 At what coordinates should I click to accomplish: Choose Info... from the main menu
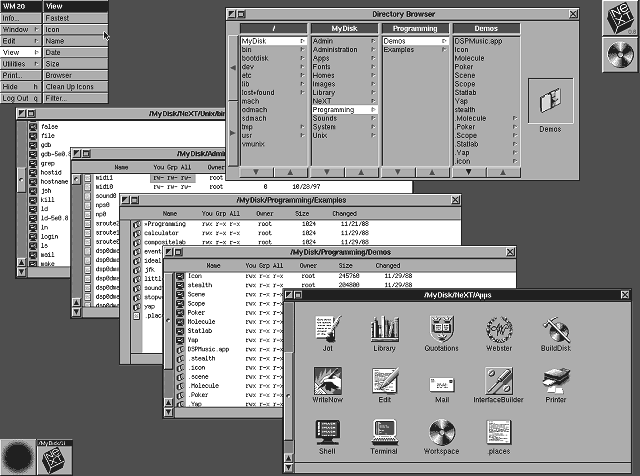point(20,18)
